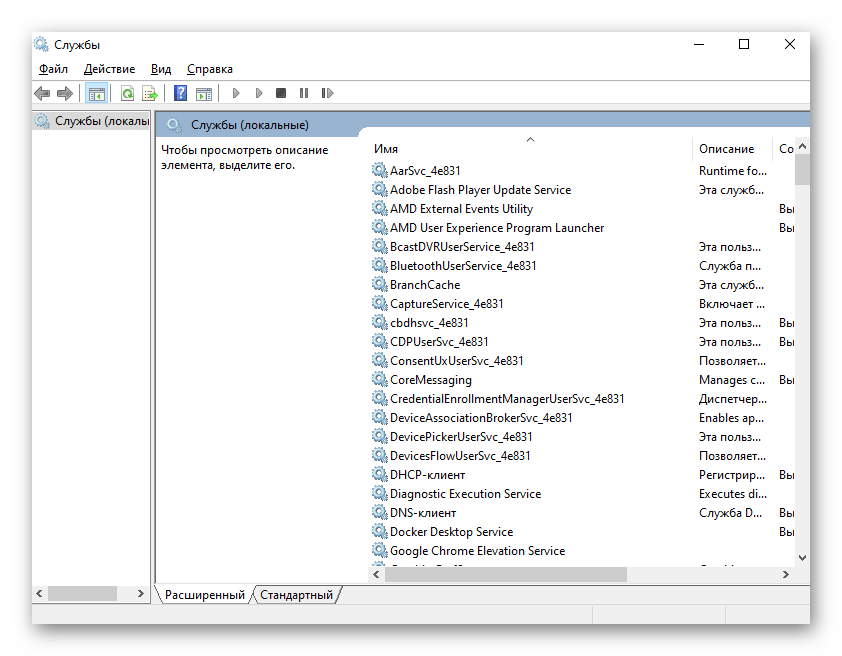This screenshot has width=842, height=656.
Task: Open the Действие menu
Action: [109, 69]
